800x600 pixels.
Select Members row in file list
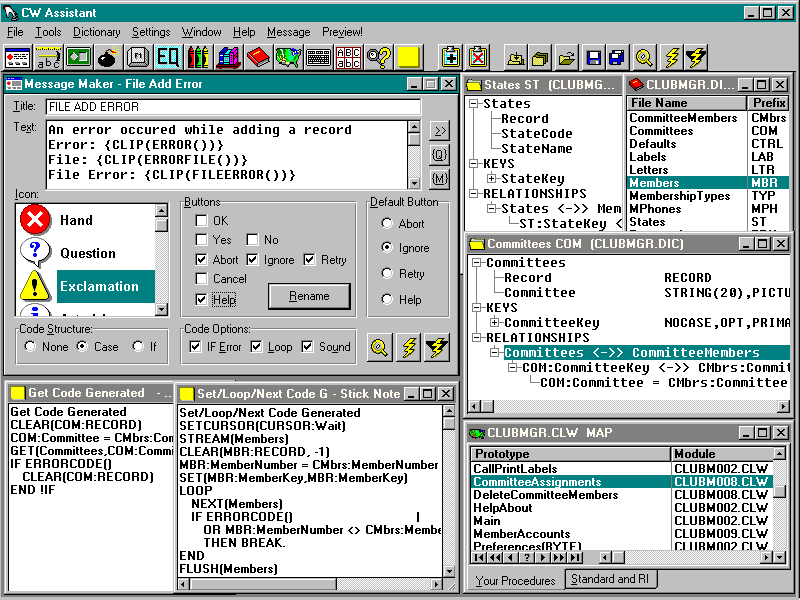coord(708,183)
